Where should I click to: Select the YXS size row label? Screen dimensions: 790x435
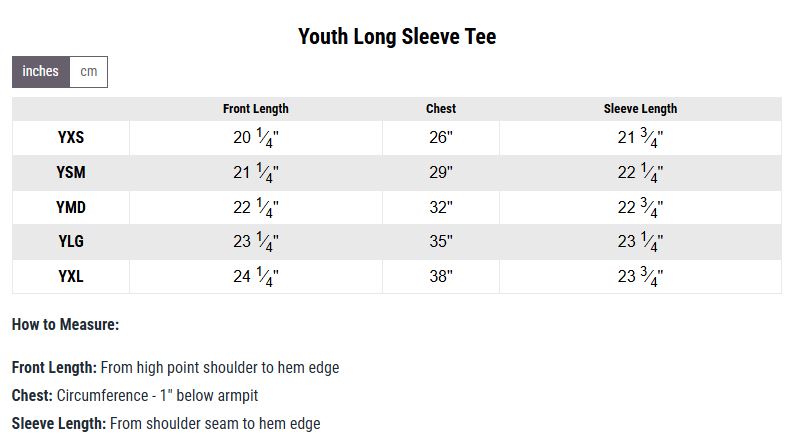71,138
